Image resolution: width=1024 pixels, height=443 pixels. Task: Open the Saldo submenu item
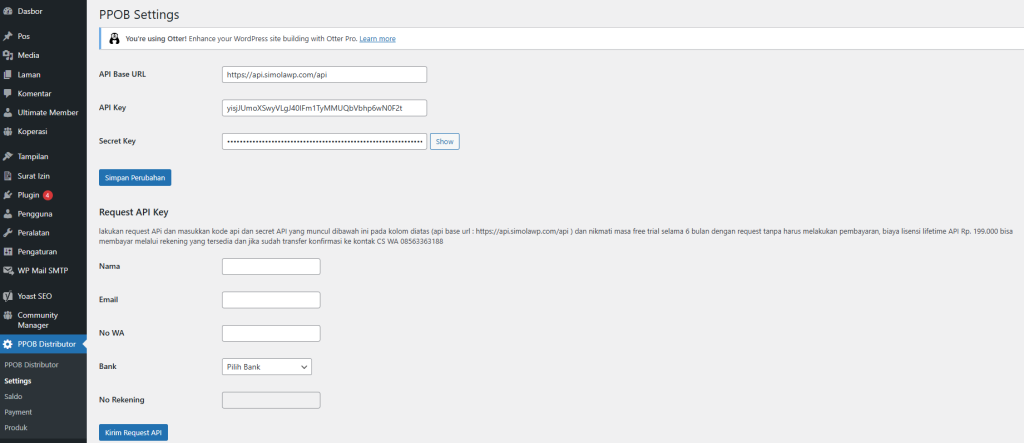(x=13, y=396)
